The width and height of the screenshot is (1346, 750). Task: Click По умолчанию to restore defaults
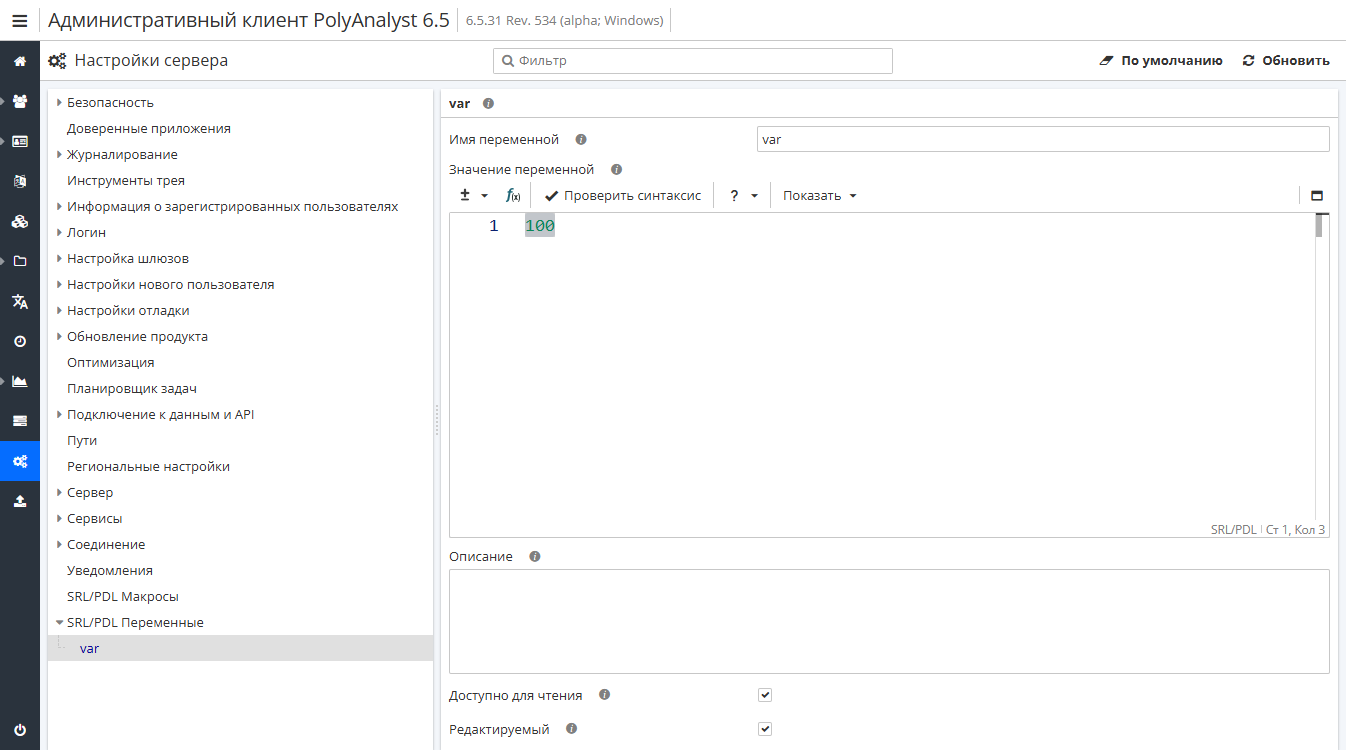point(1162,60)
